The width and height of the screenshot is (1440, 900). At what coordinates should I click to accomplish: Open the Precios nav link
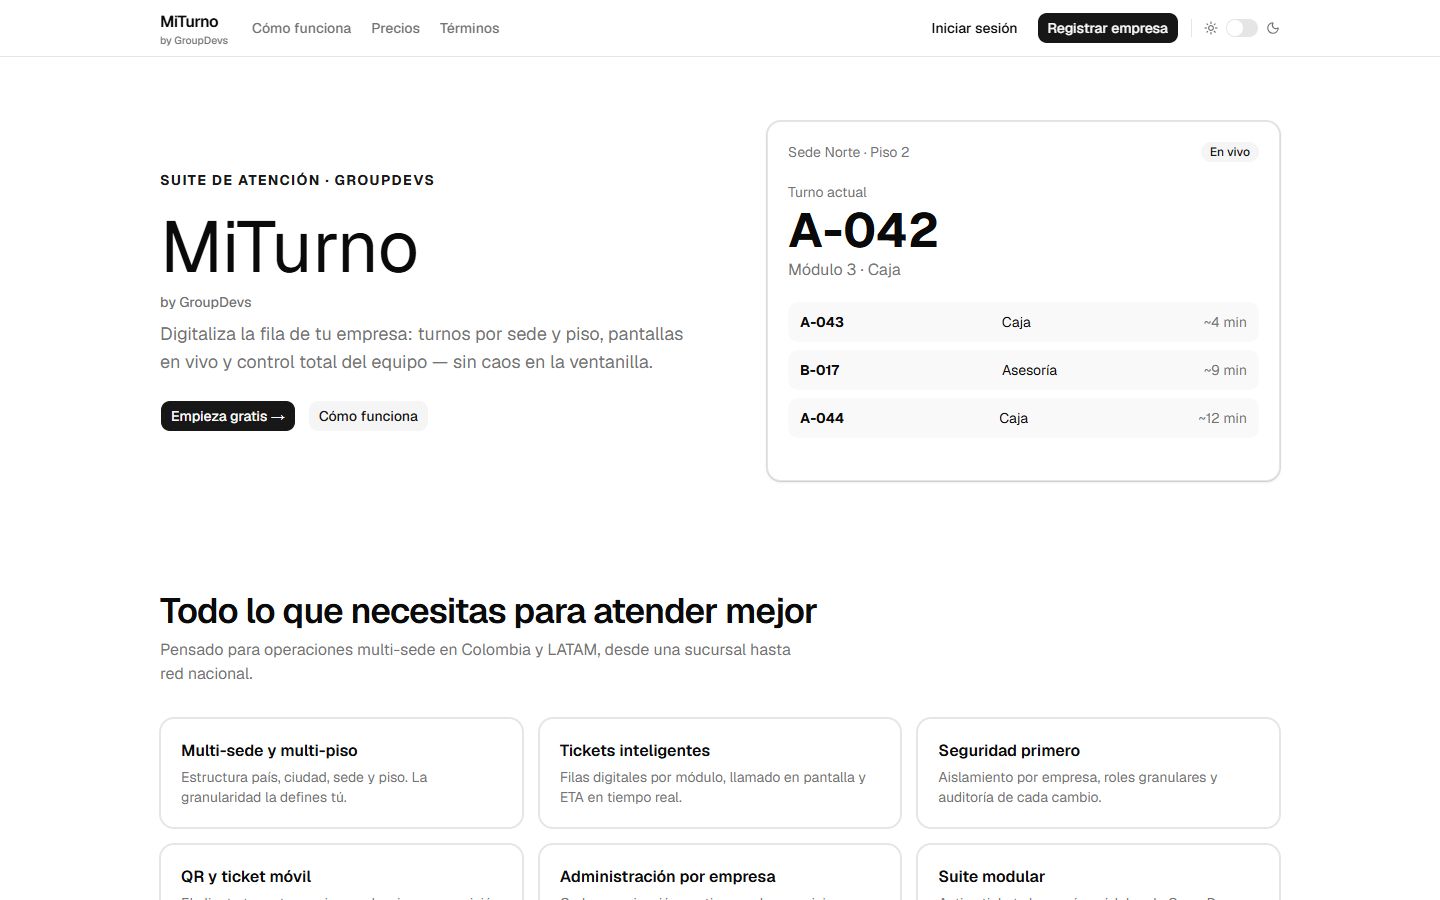tap(395, 28)
